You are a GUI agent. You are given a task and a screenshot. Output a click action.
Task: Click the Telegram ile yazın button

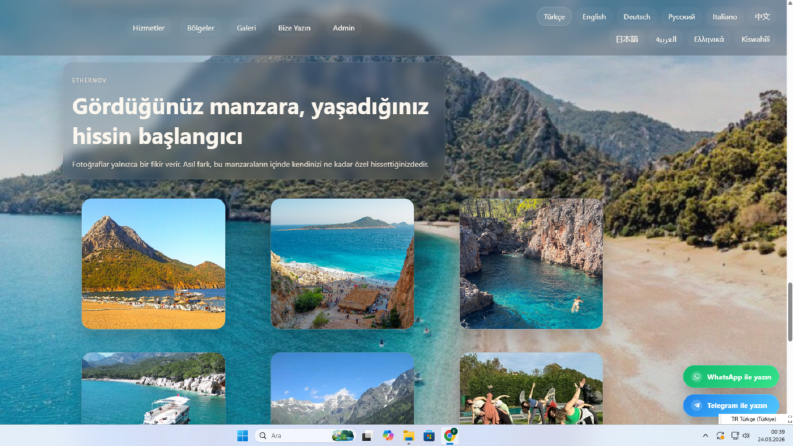coord(731,406)
